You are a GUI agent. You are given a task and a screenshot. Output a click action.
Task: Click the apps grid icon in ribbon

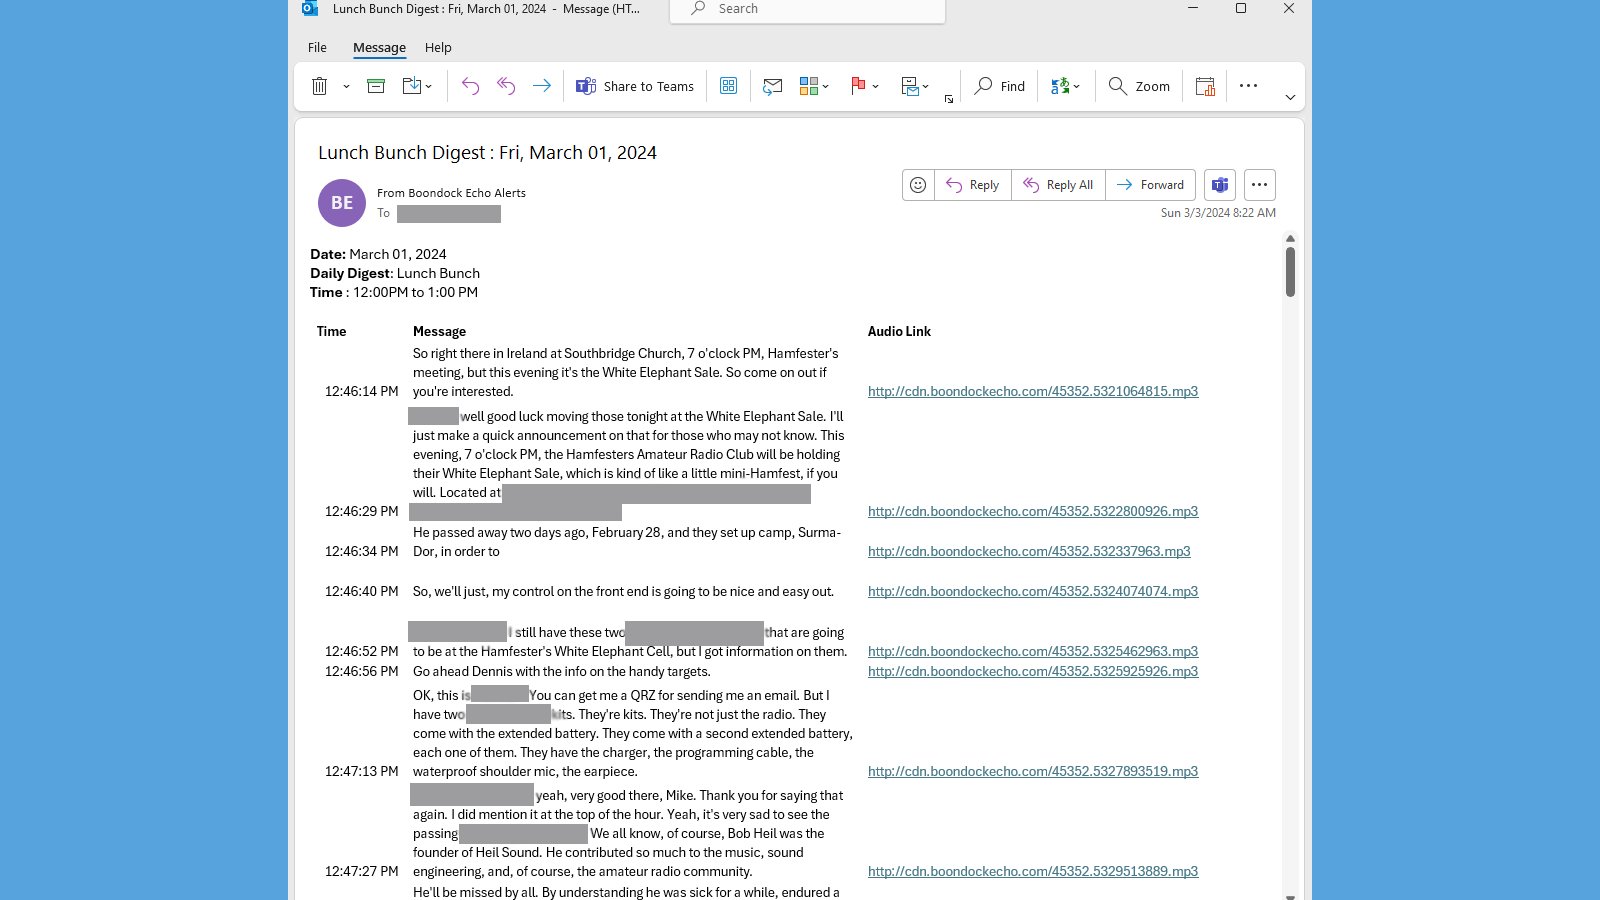729,86
